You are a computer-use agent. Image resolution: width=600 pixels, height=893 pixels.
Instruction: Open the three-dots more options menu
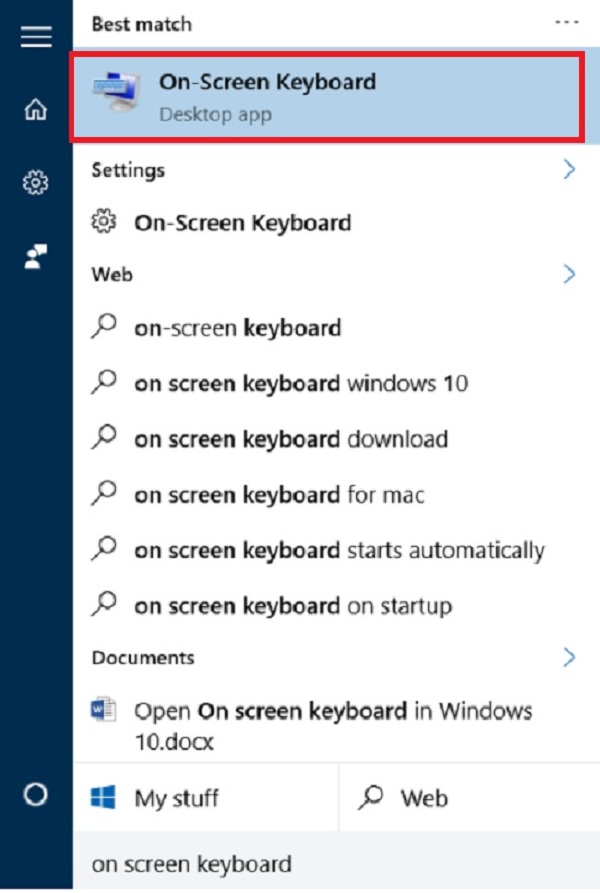567,22
